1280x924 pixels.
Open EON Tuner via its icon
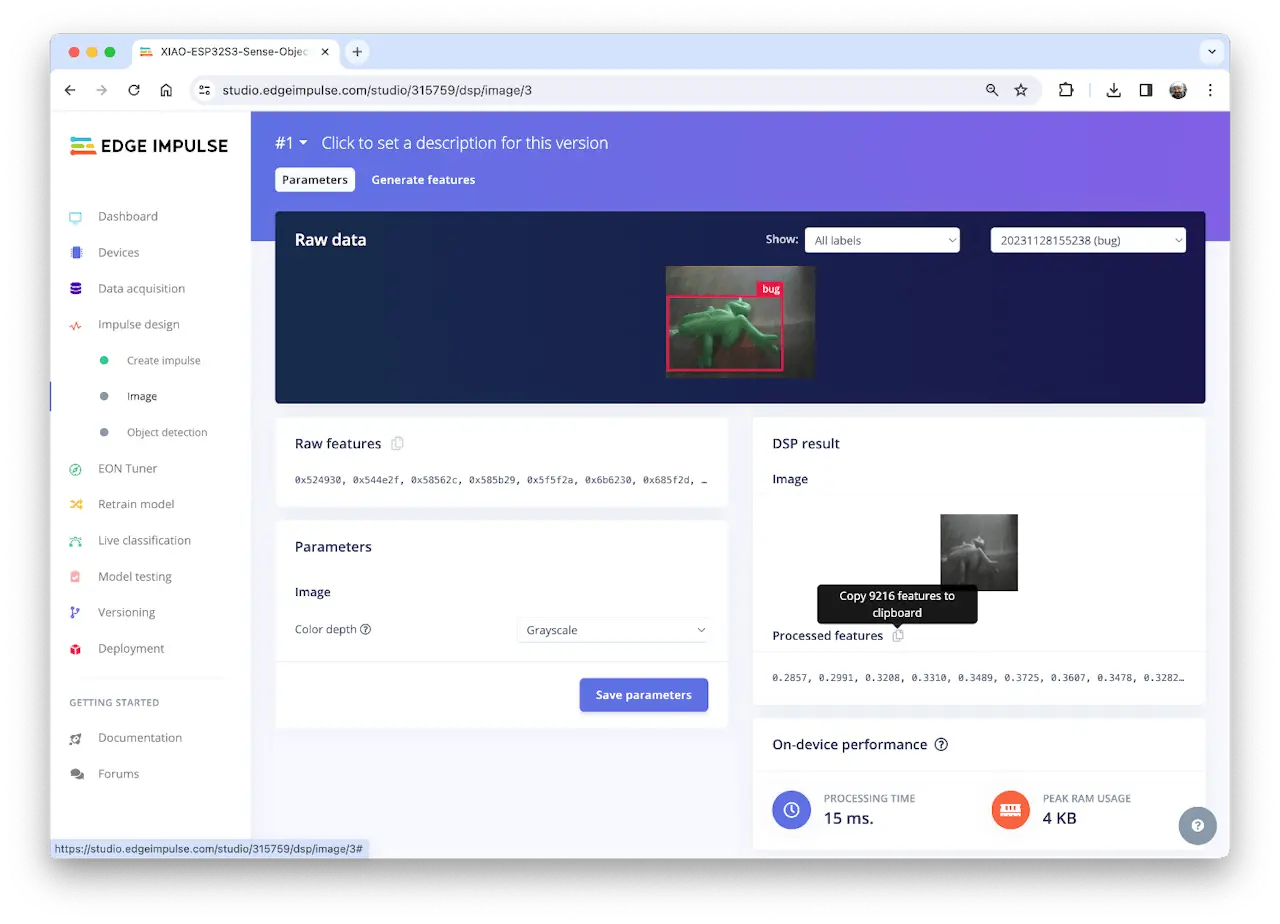click(x=76, y=469)
